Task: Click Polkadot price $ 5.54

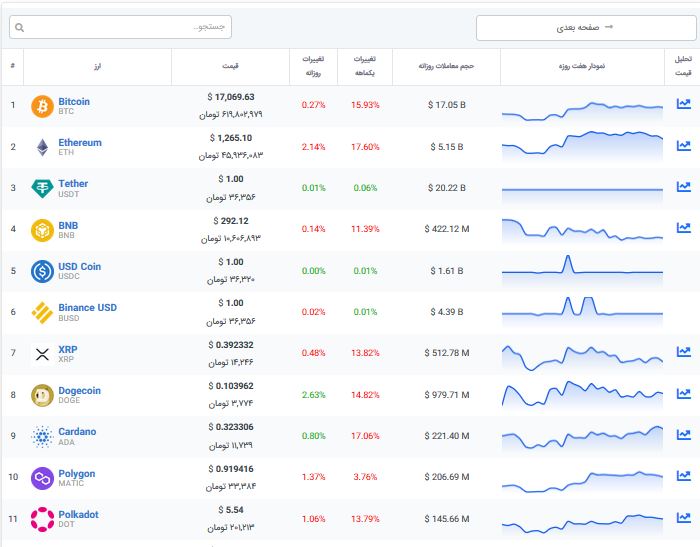Action: pyautogui.click(x=230, y=510)
